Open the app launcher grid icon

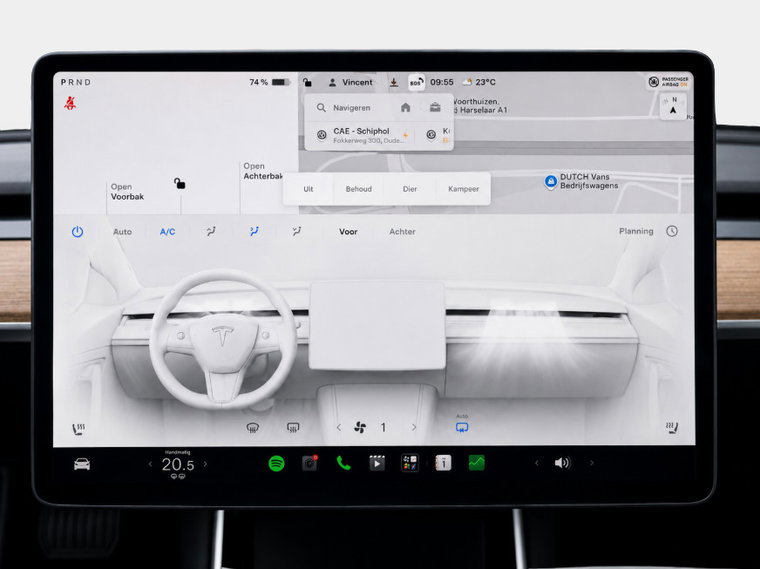point(410,463)
